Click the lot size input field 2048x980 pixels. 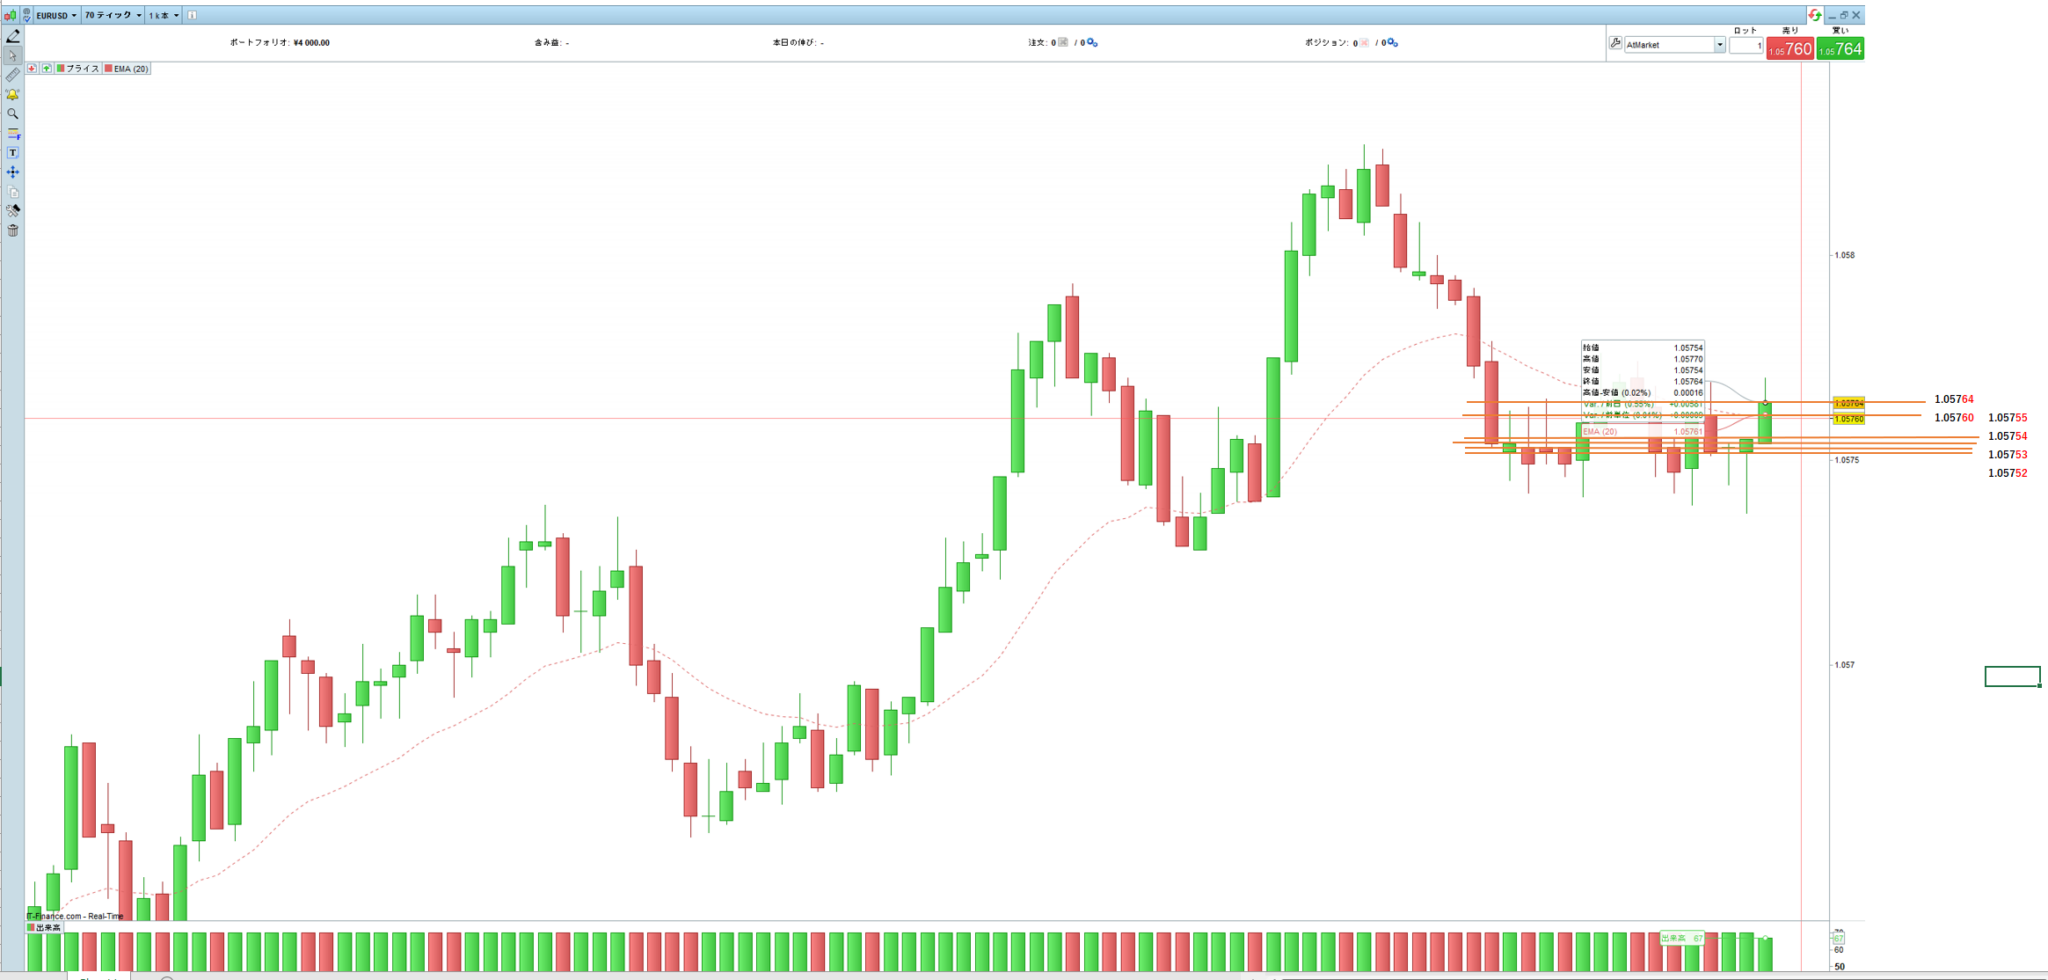pyautogui.click(x=1746, y=46)
